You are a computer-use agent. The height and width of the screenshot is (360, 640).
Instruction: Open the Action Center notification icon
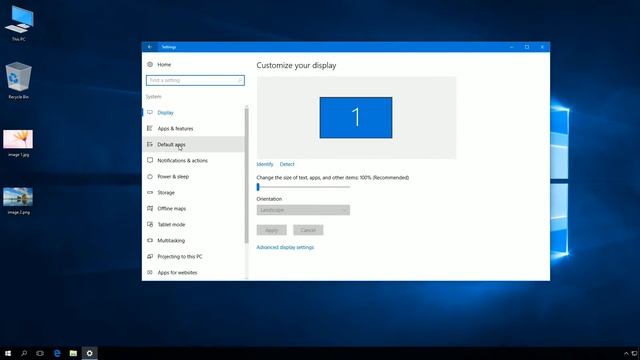click(635, 353)
